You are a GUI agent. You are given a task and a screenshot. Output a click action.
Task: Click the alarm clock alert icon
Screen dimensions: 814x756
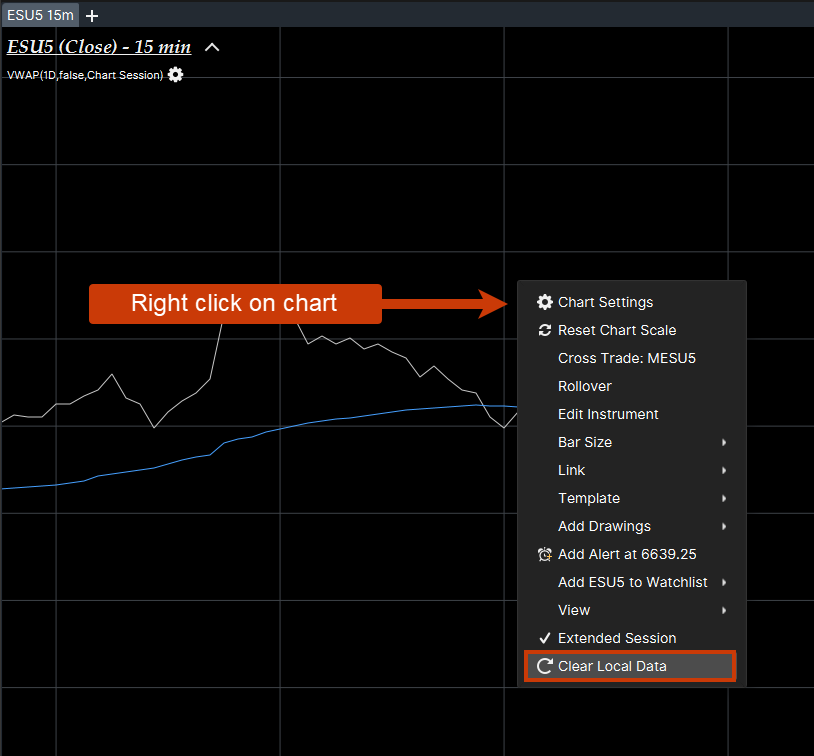coord(544,554)
